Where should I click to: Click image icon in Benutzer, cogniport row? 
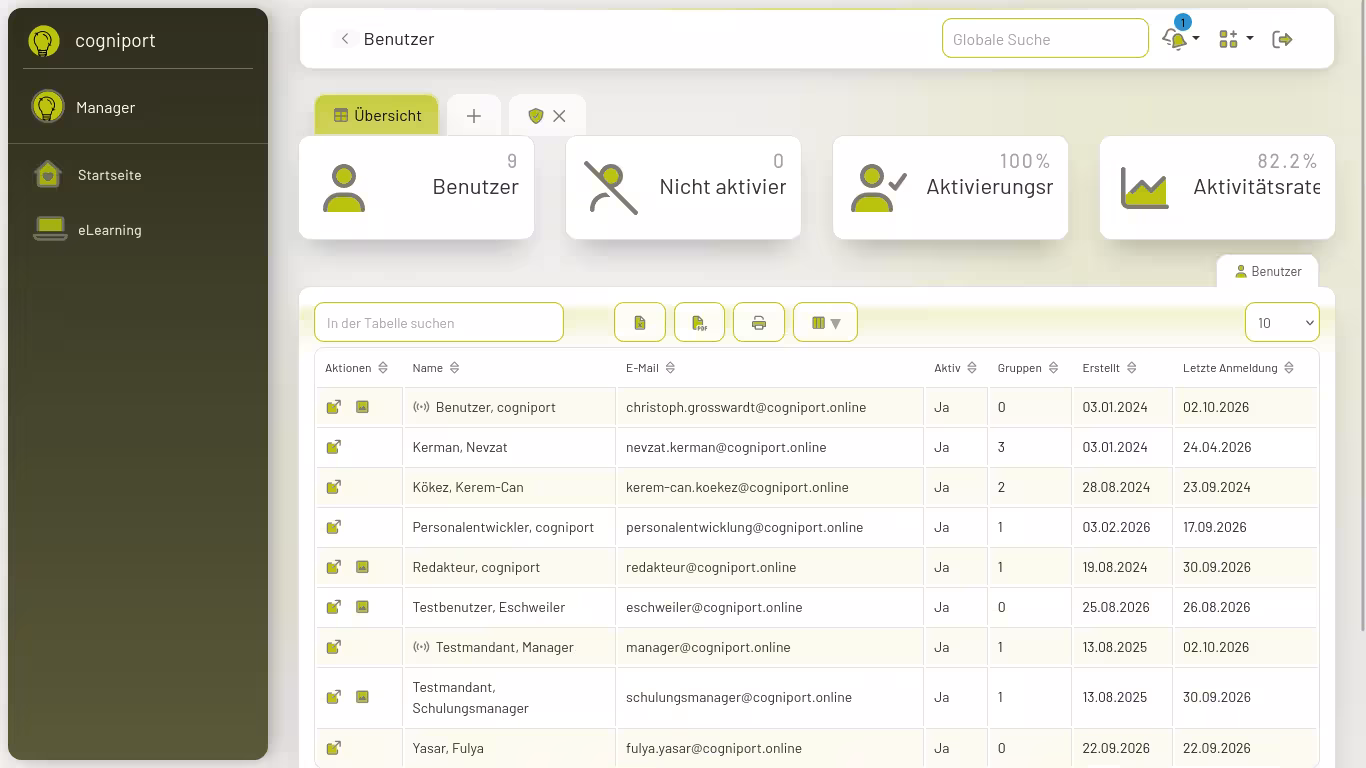coord(362,407)
